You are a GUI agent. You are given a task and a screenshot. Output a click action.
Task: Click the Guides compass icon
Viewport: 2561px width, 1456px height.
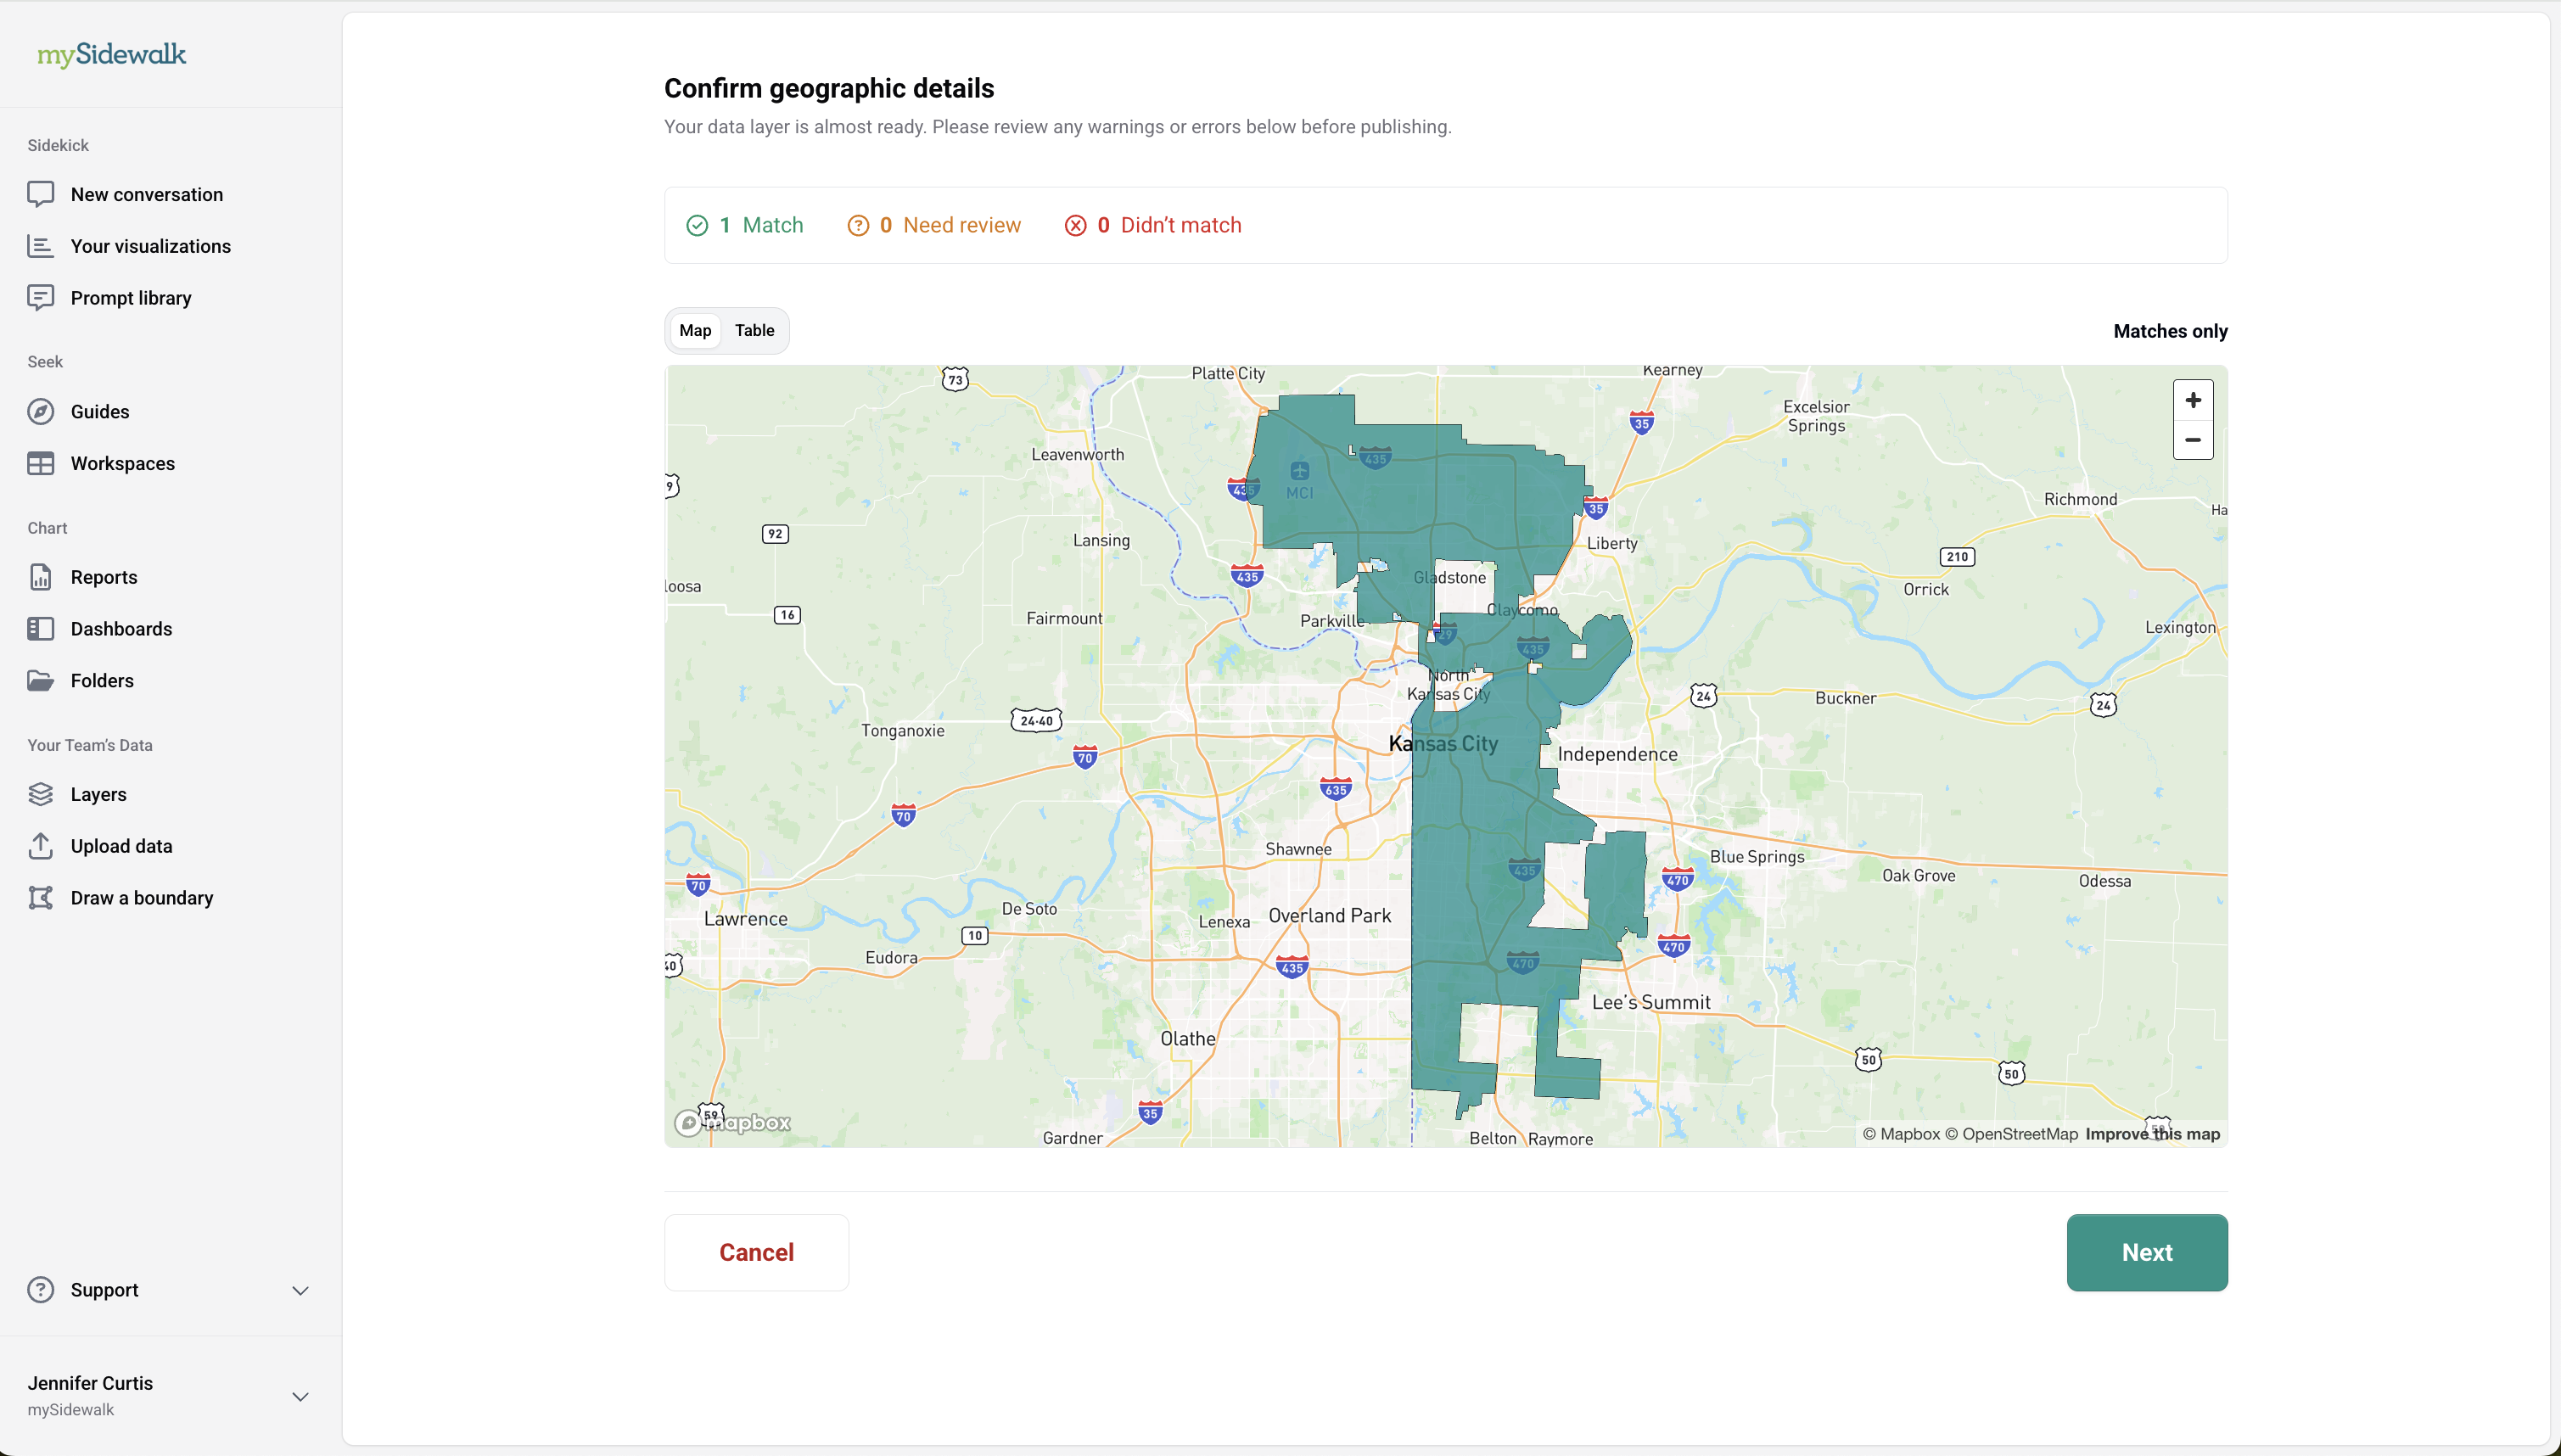point(40,412)
